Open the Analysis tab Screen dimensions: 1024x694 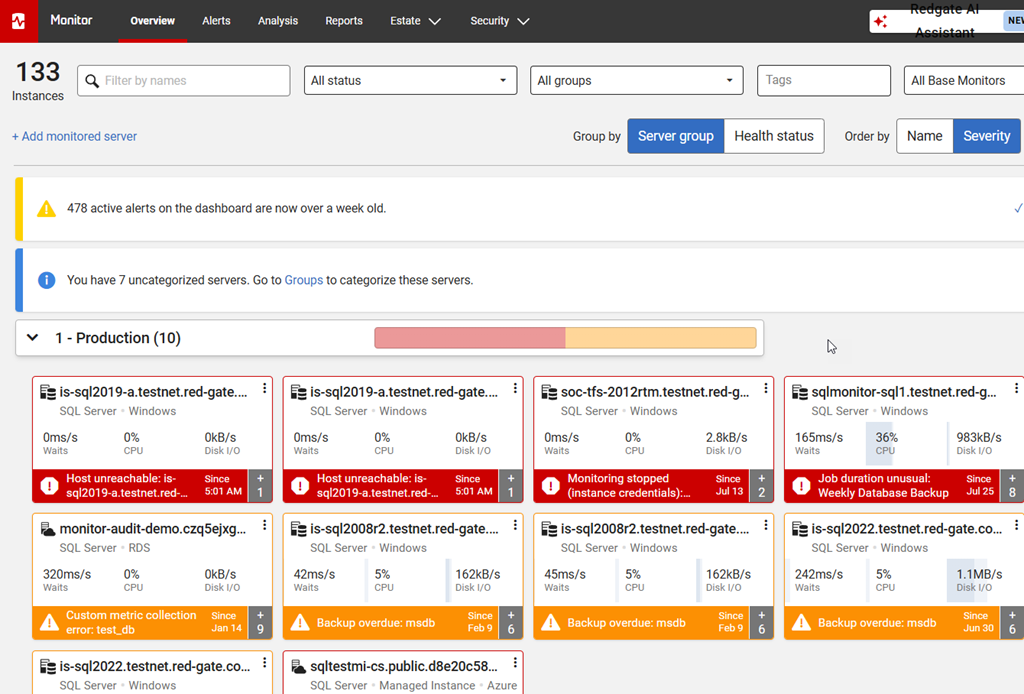(x=278, y=21)
